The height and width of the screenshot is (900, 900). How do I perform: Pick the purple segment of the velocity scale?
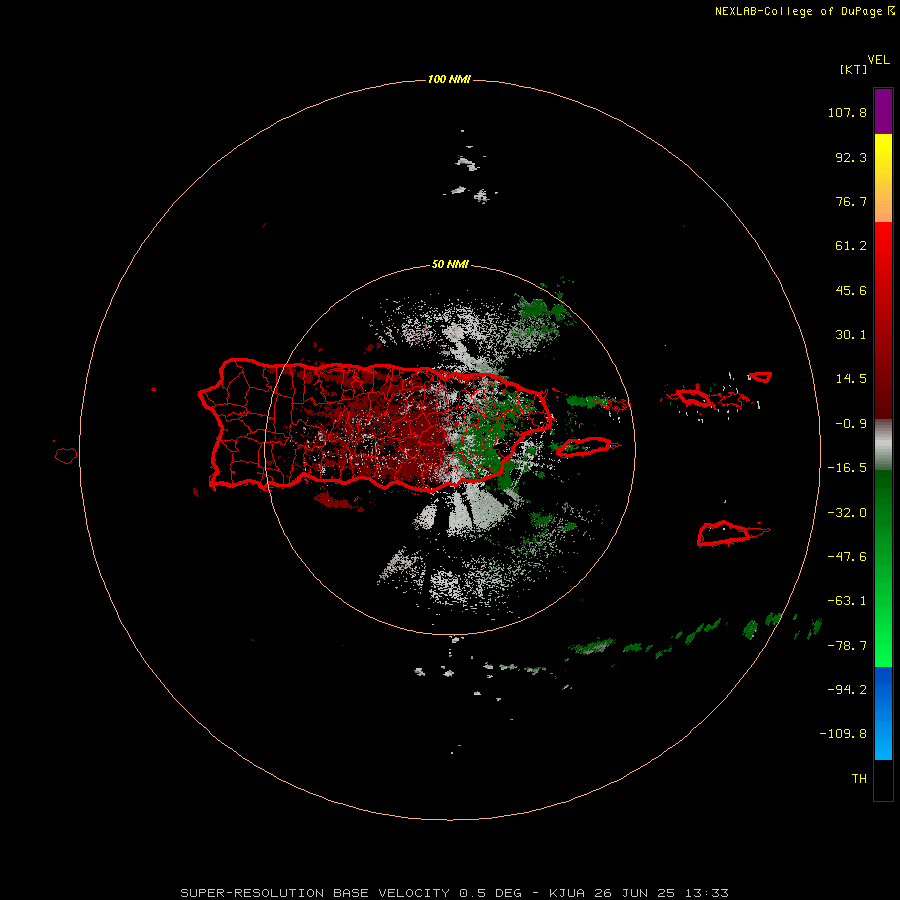tap(883, 111)
